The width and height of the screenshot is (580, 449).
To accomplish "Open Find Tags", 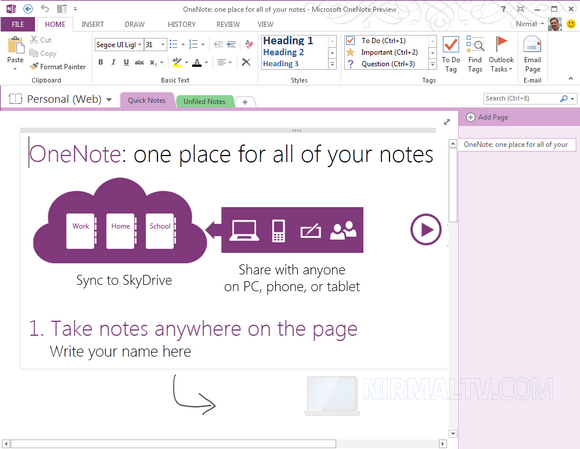I will point(475,54).
